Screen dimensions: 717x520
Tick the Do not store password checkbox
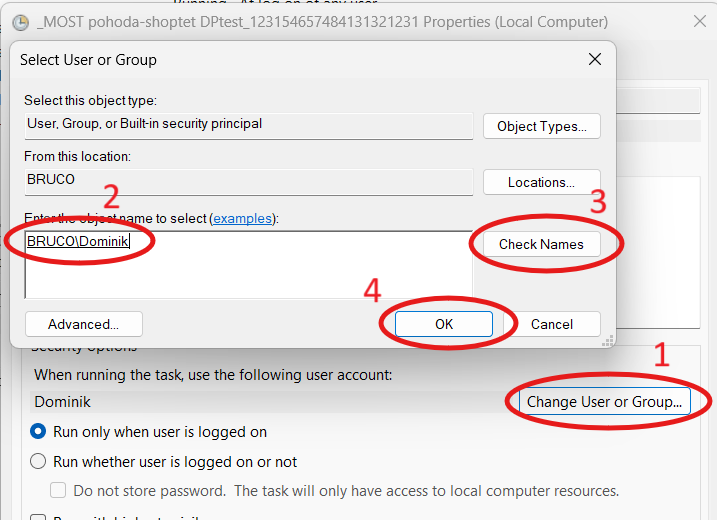point(59,491)
